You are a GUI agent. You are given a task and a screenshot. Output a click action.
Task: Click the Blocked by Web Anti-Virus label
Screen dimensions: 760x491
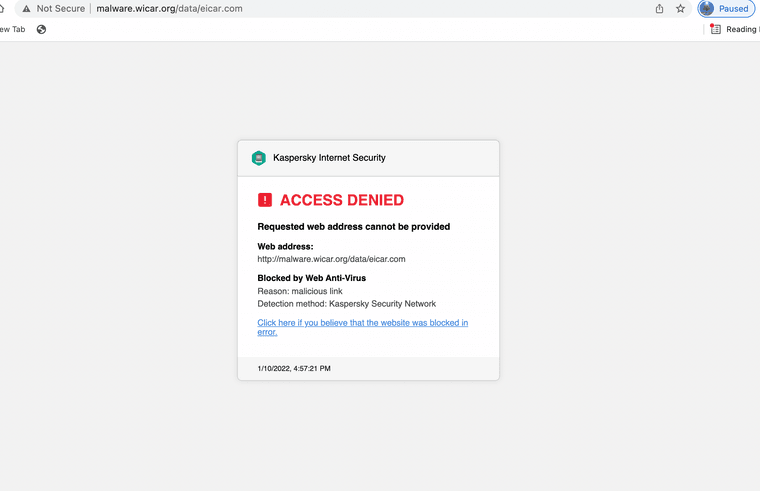pyautogui.click(x=312, y=278)
